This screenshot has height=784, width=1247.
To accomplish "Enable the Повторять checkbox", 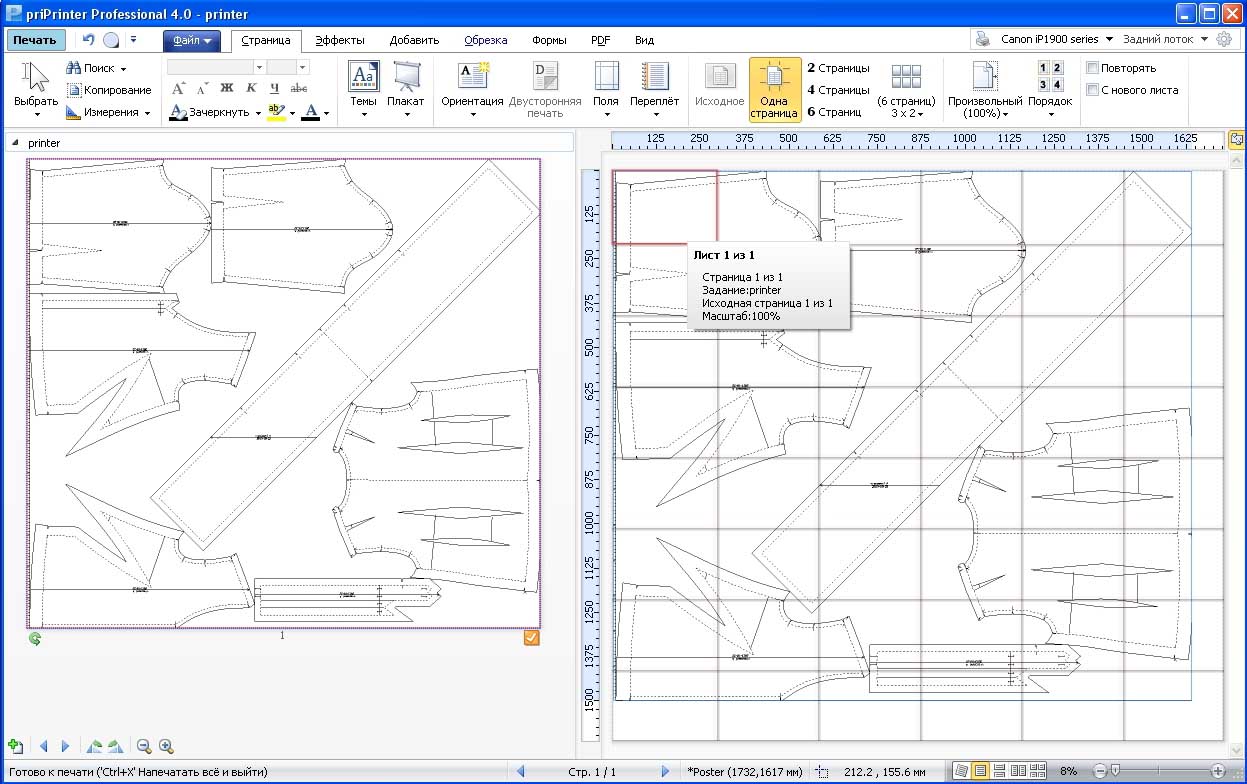I will pyautogui.click(x=1093, y=68).
